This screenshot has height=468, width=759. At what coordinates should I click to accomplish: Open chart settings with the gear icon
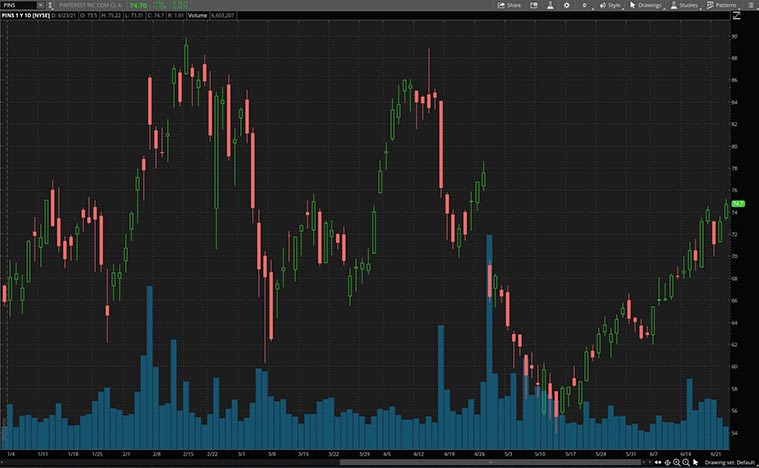coord(567,5)
